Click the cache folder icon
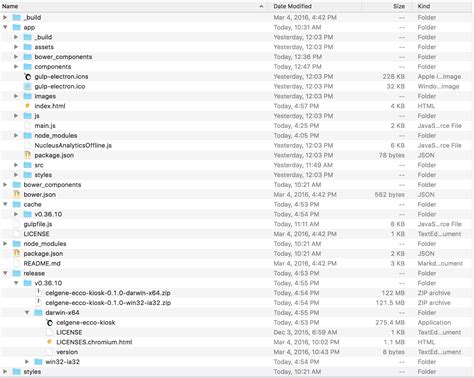Image resolution: width=474 pixels, height=378 pixels. click(x=17, y=204)
